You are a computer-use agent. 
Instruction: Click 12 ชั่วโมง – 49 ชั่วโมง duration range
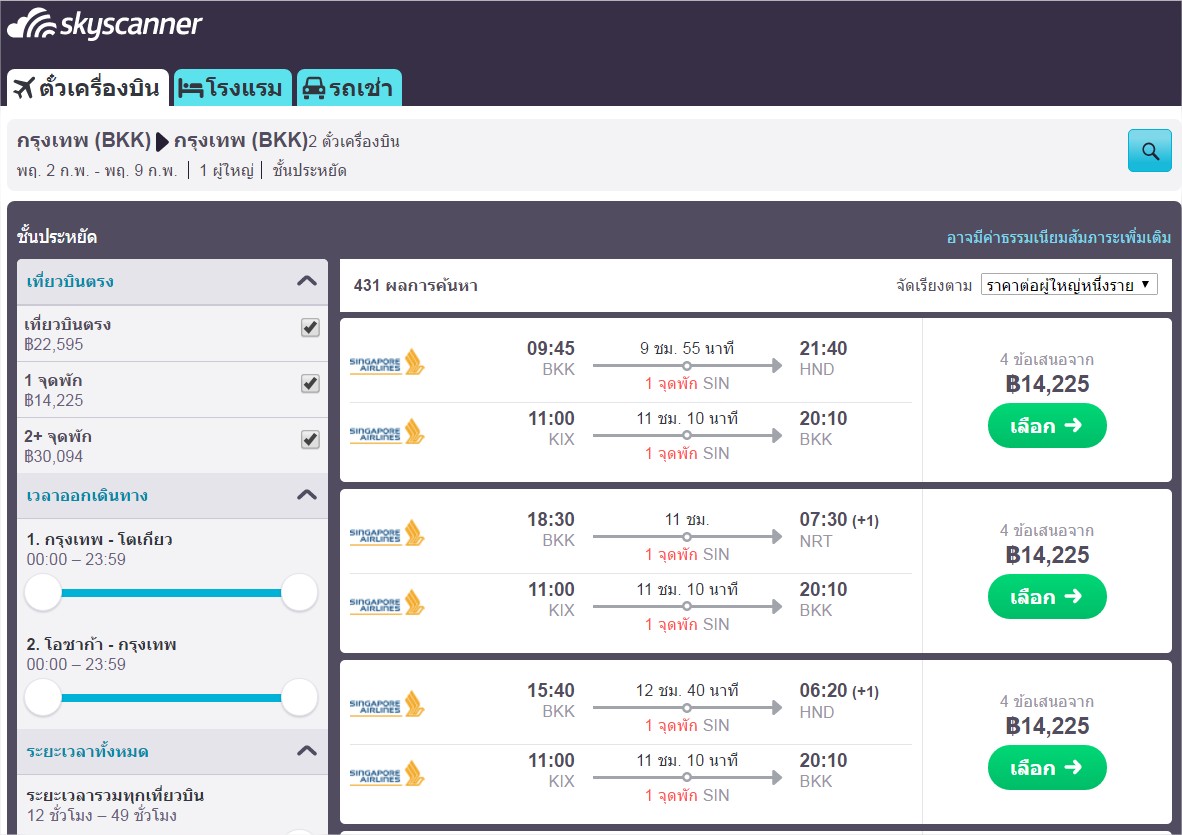point(101,815)
